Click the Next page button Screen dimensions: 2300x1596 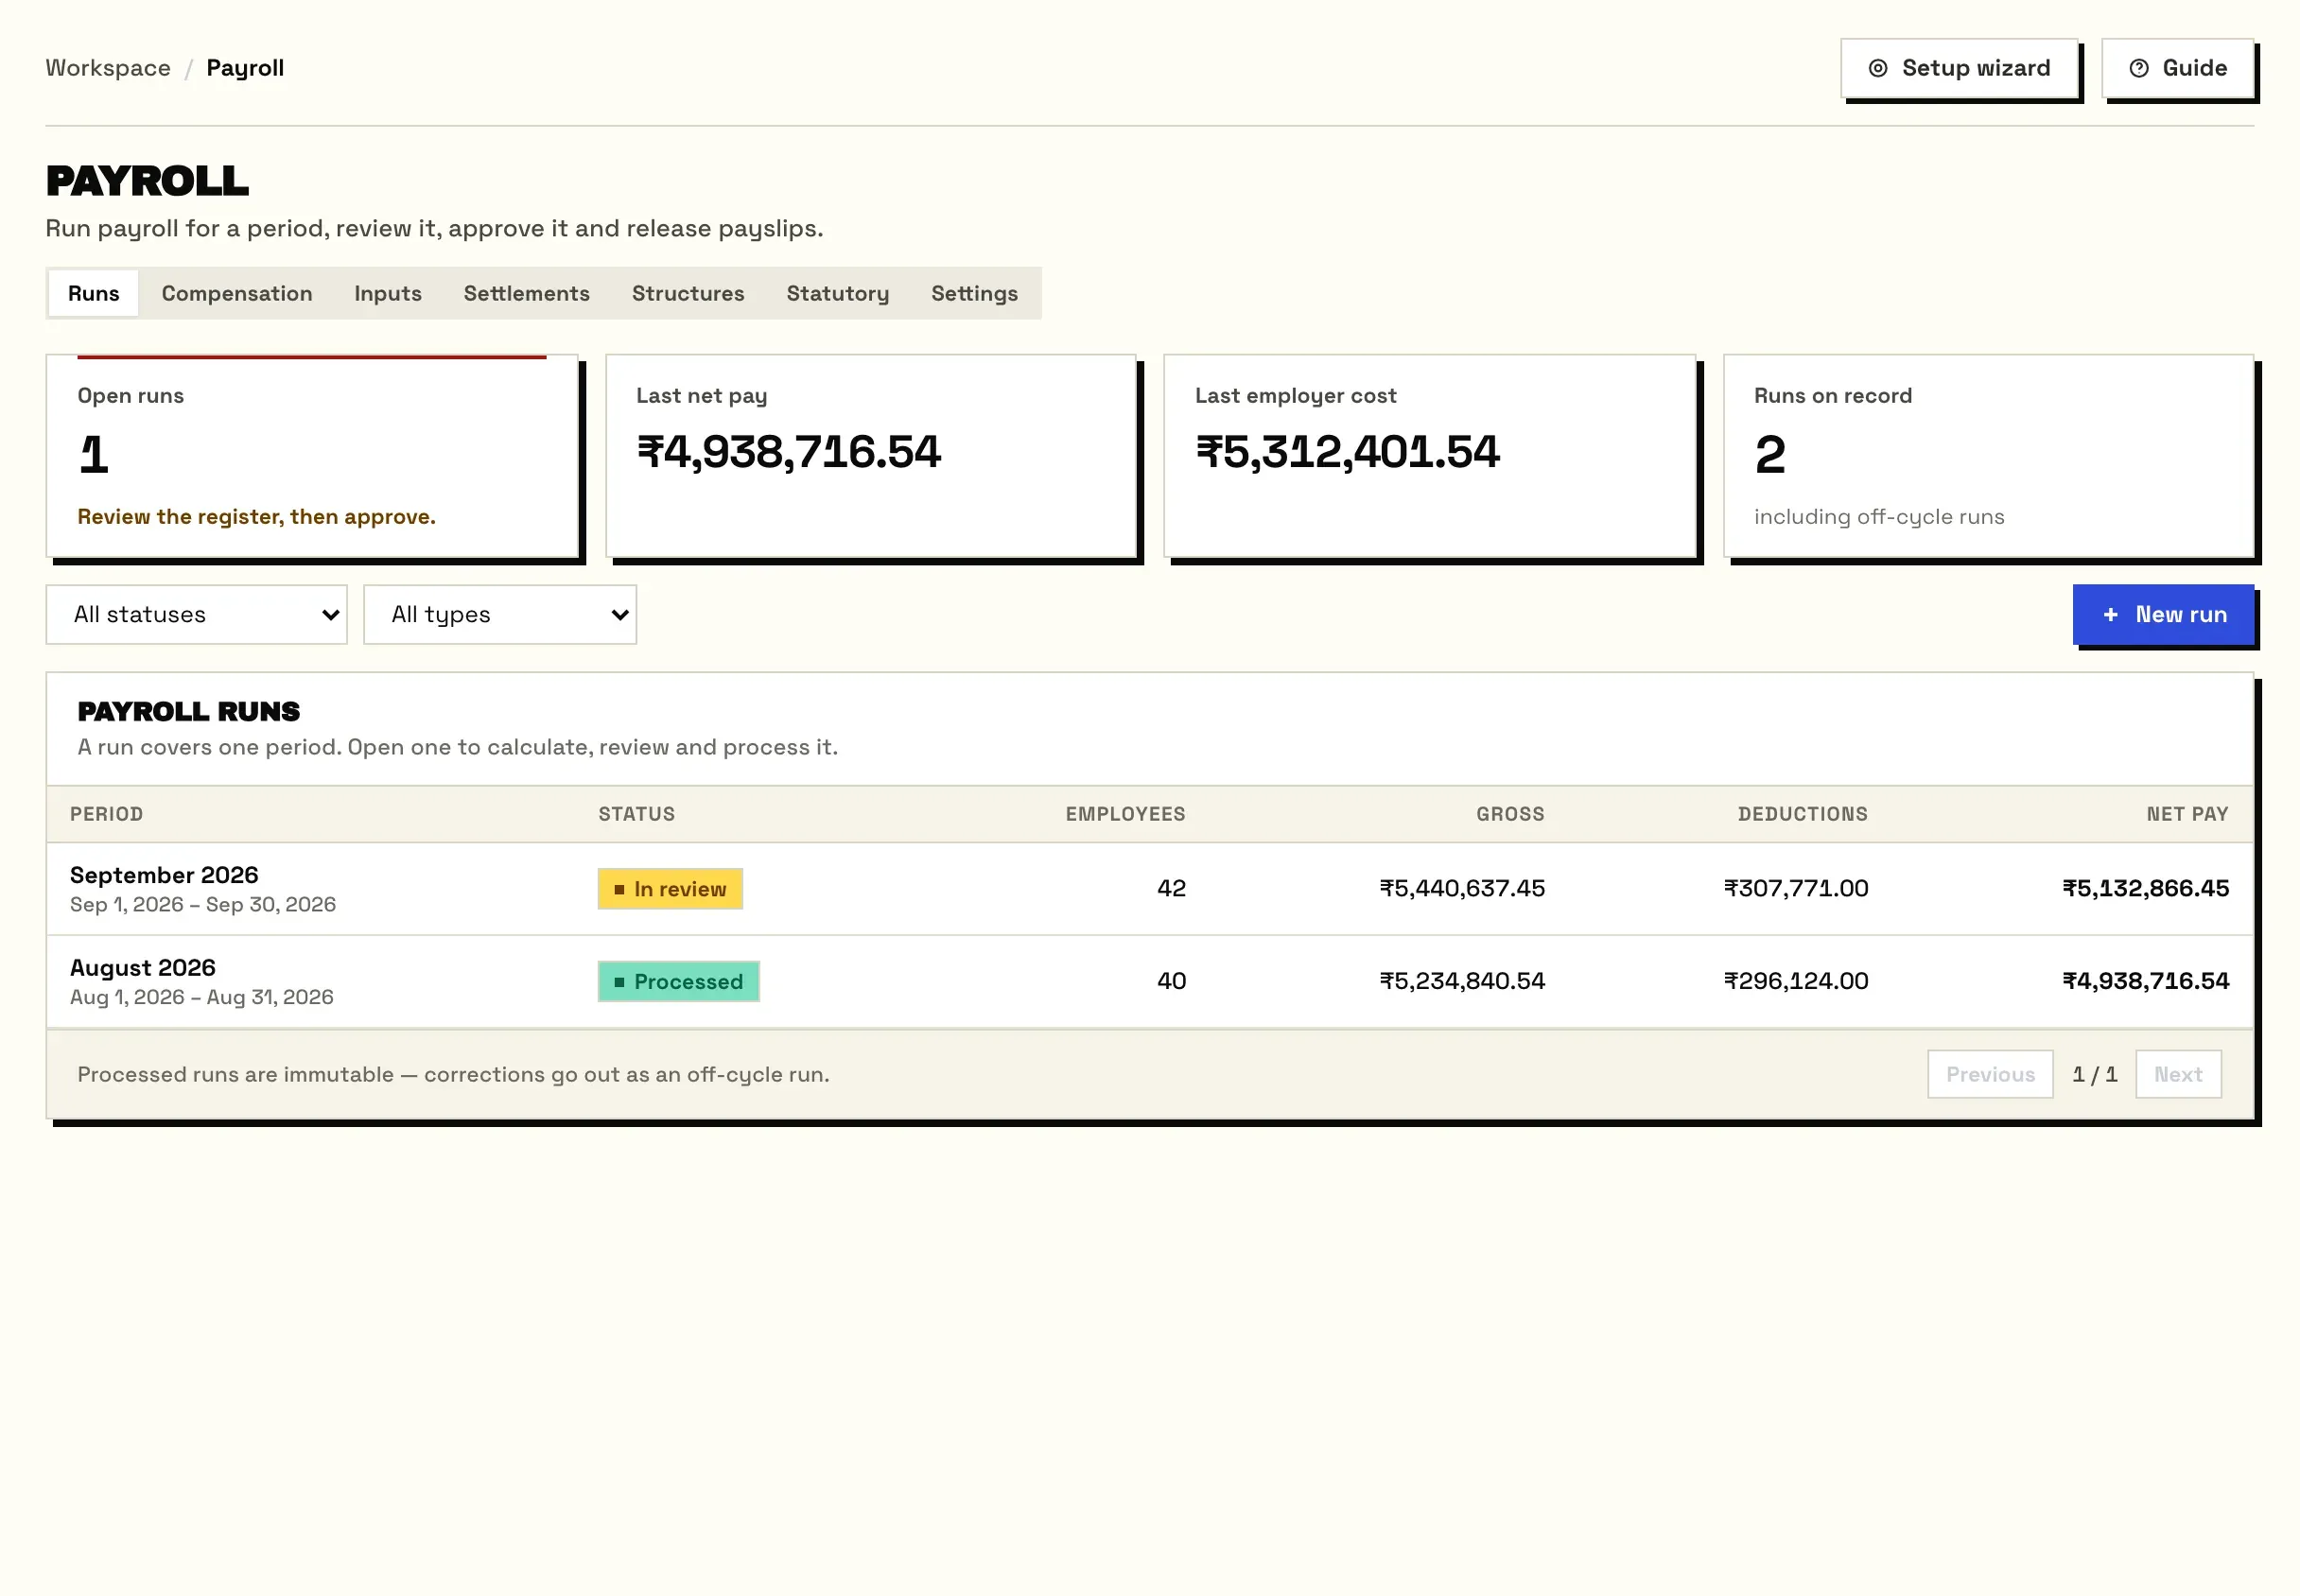(x=2178, y=1075)
